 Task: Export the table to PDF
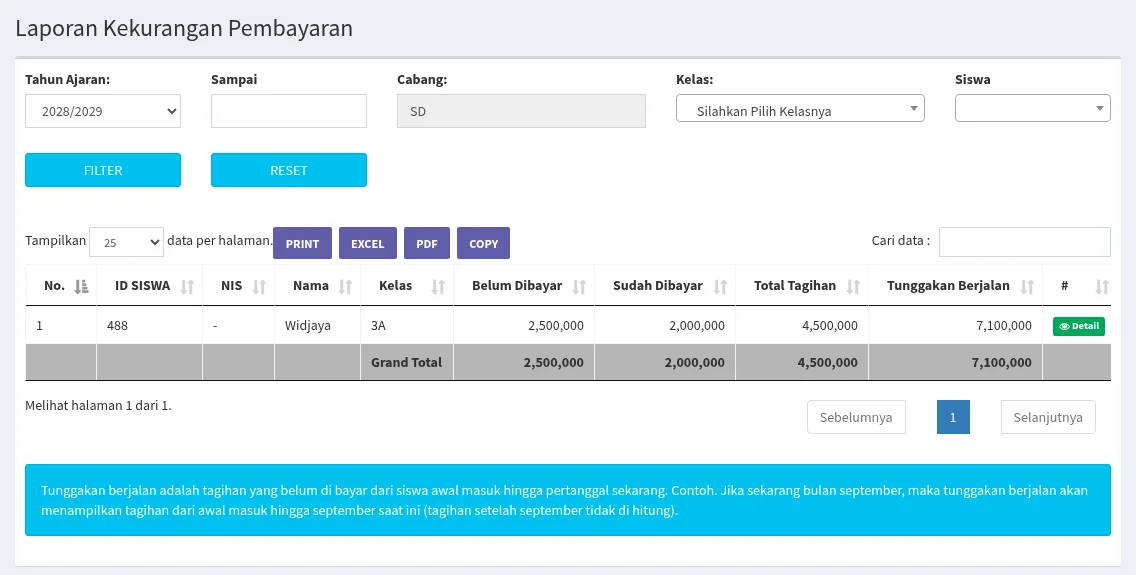427,243
